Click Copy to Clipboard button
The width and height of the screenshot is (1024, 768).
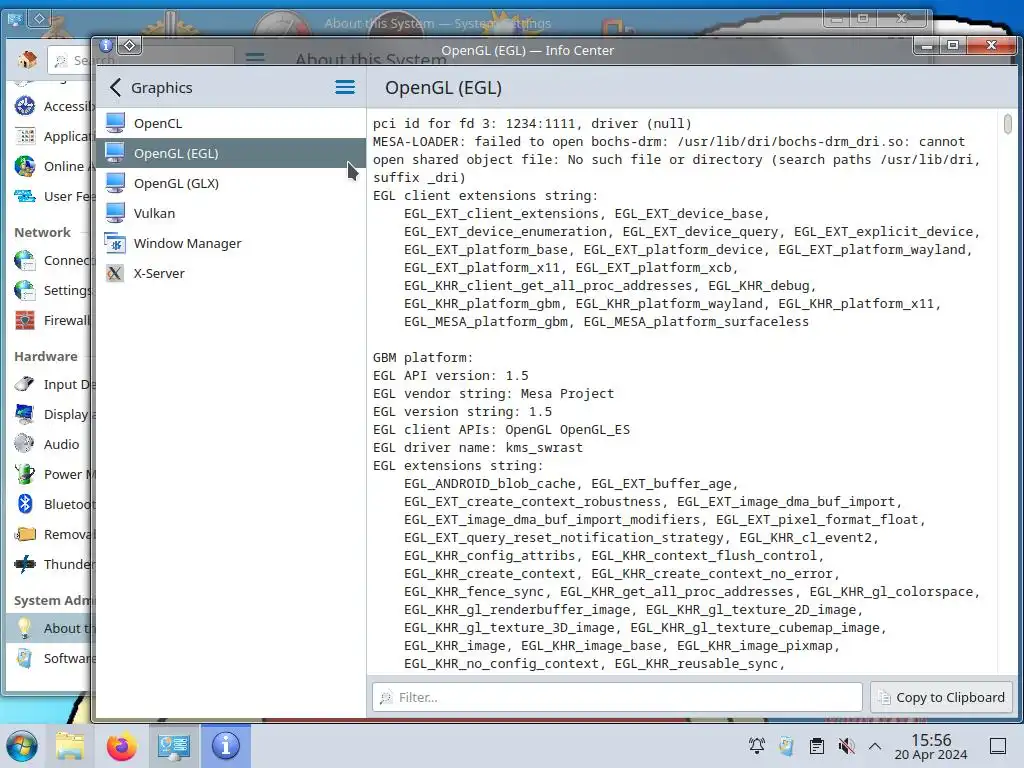pos(941,697)
